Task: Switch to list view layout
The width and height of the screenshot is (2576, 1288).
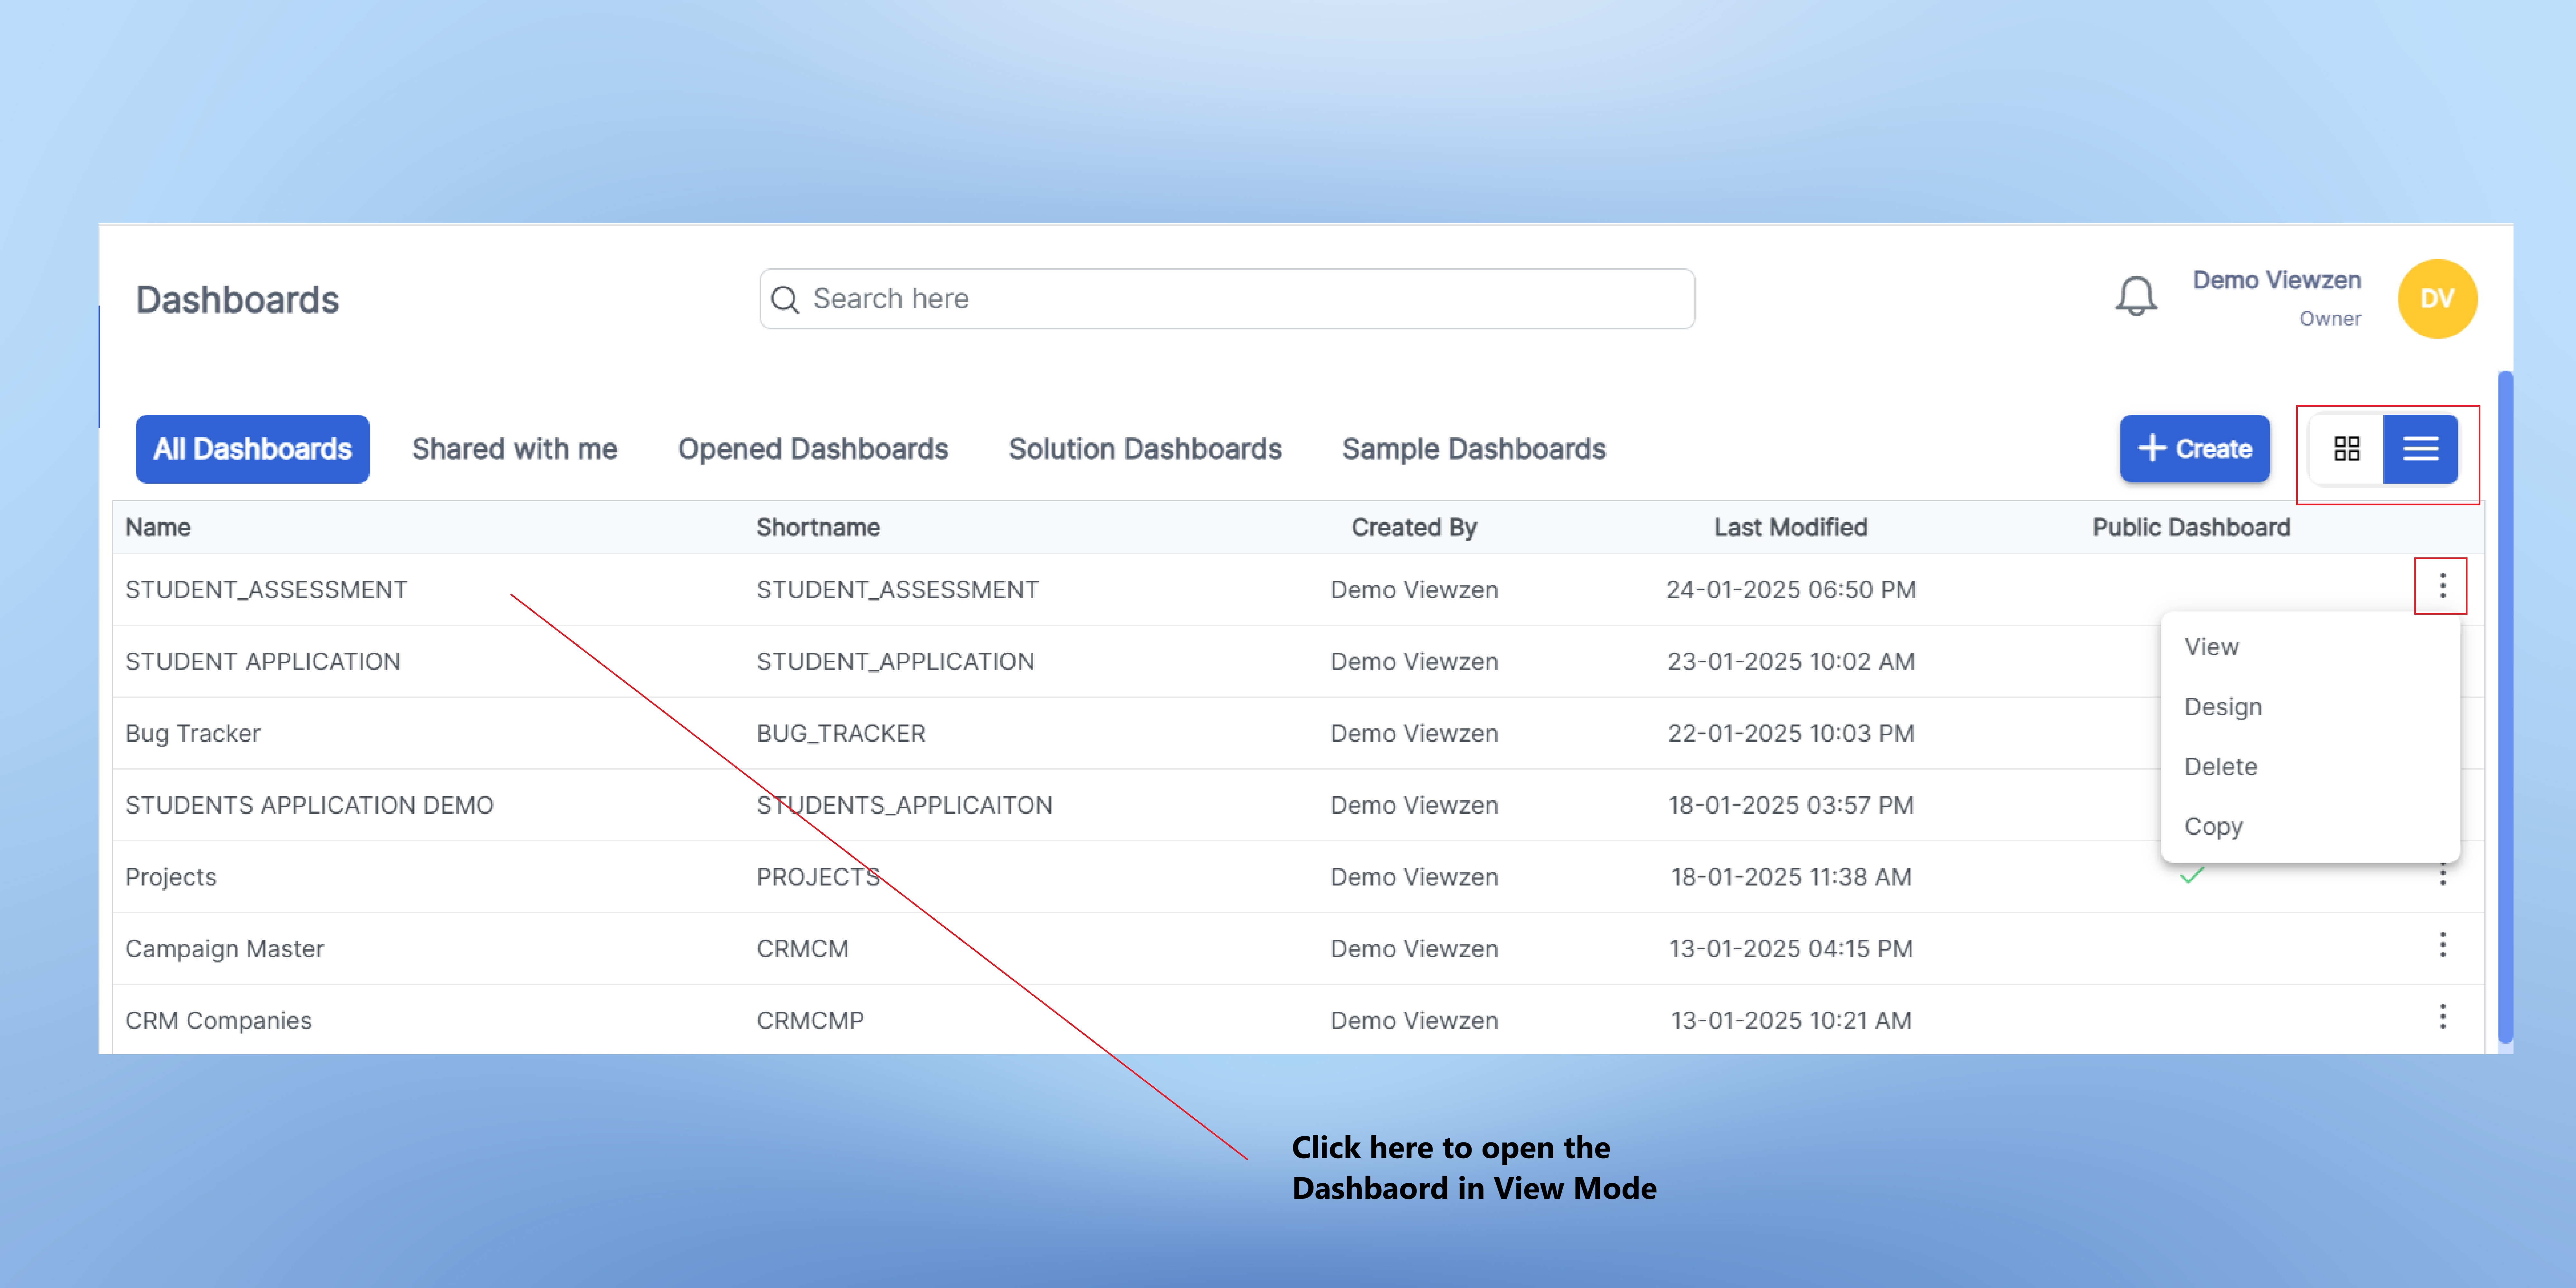Action: pyautogui.click(x=2420, y=449)
